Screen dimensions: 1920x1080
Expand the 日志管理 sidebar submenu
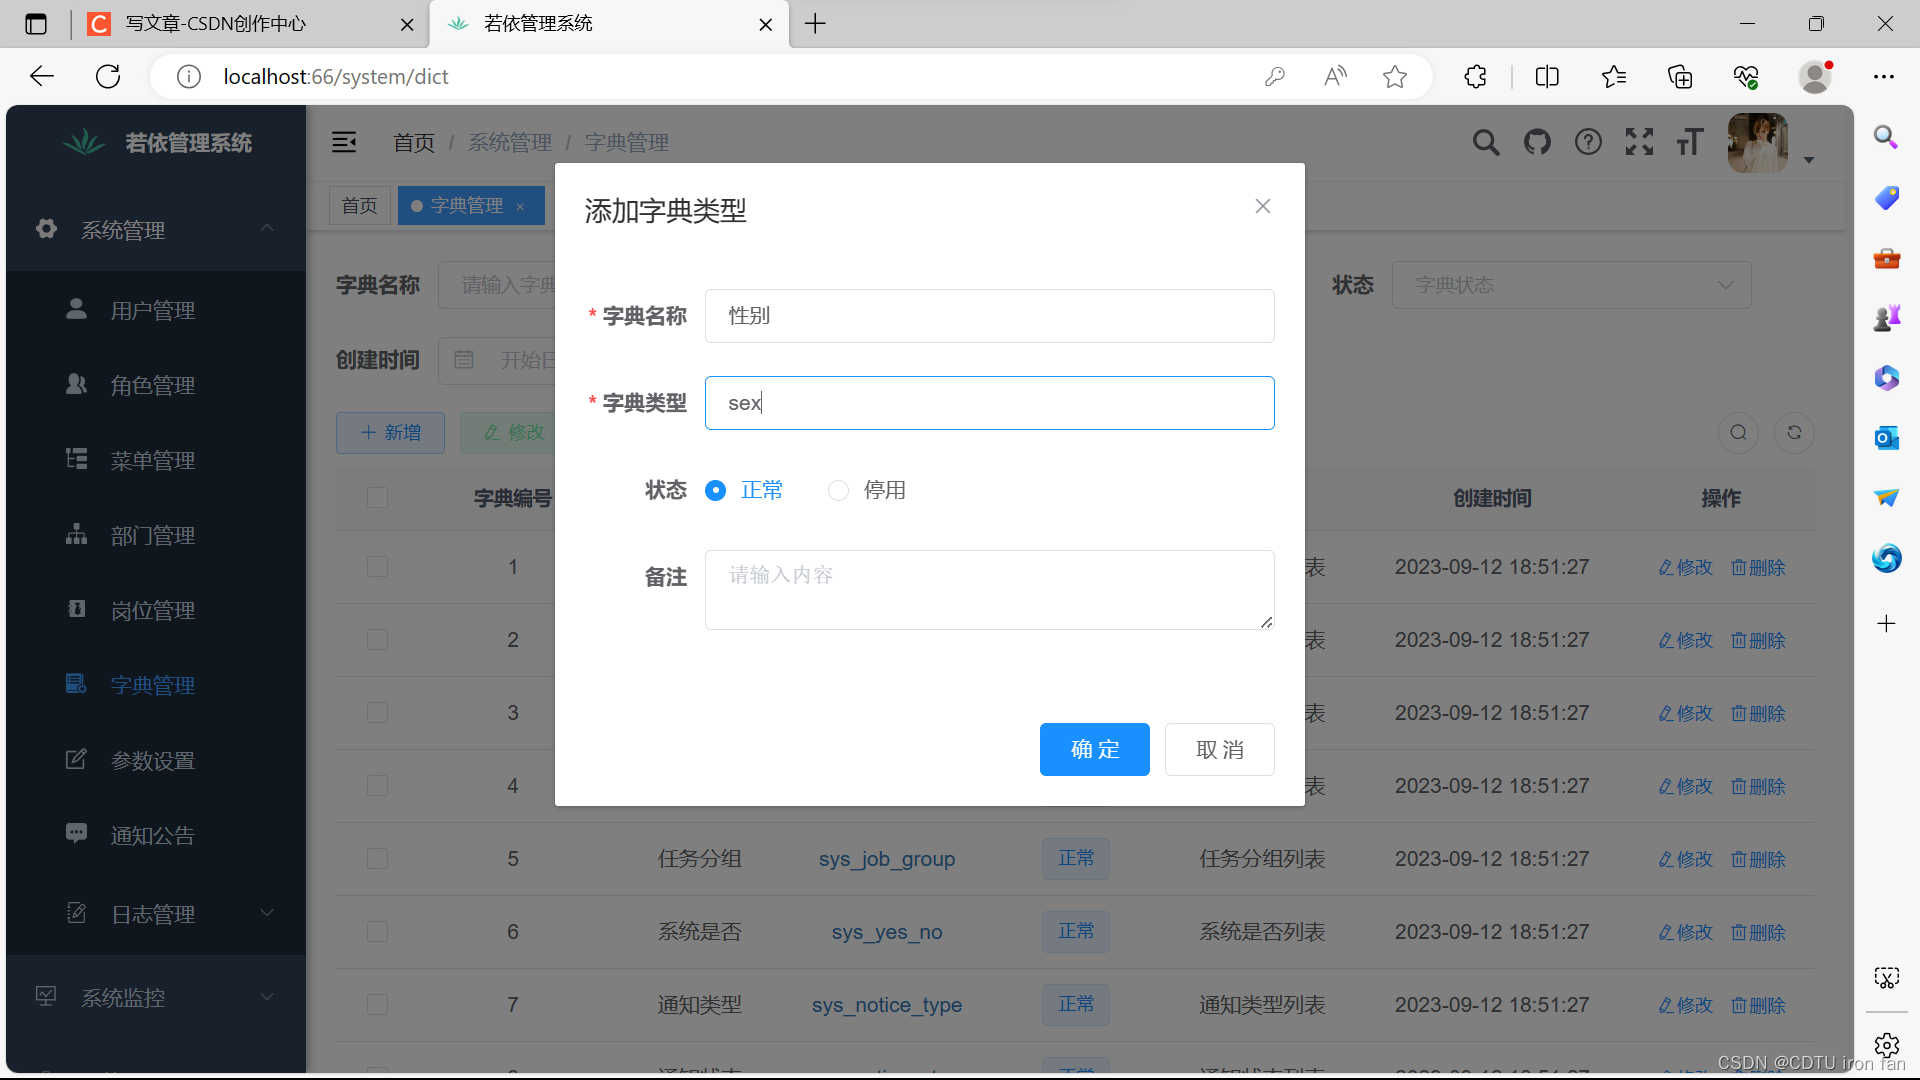(156, 913)
